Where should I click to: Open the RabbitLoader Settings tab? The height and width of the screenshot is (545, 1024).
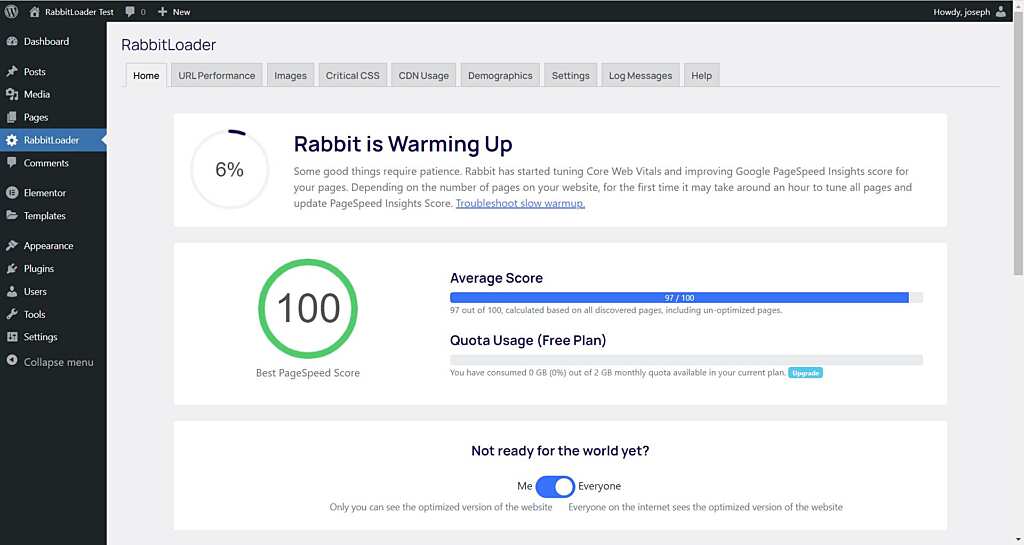coord(571,75)
